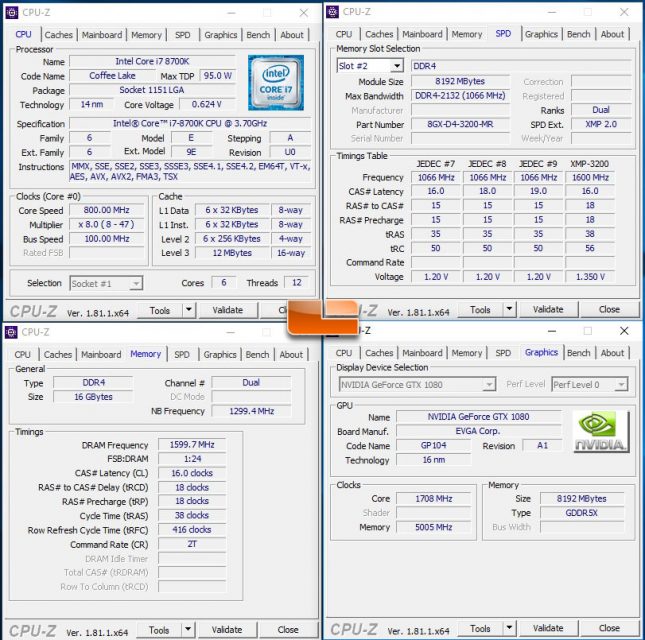Click Tools button in the CPU window

[x=160, y=310]
